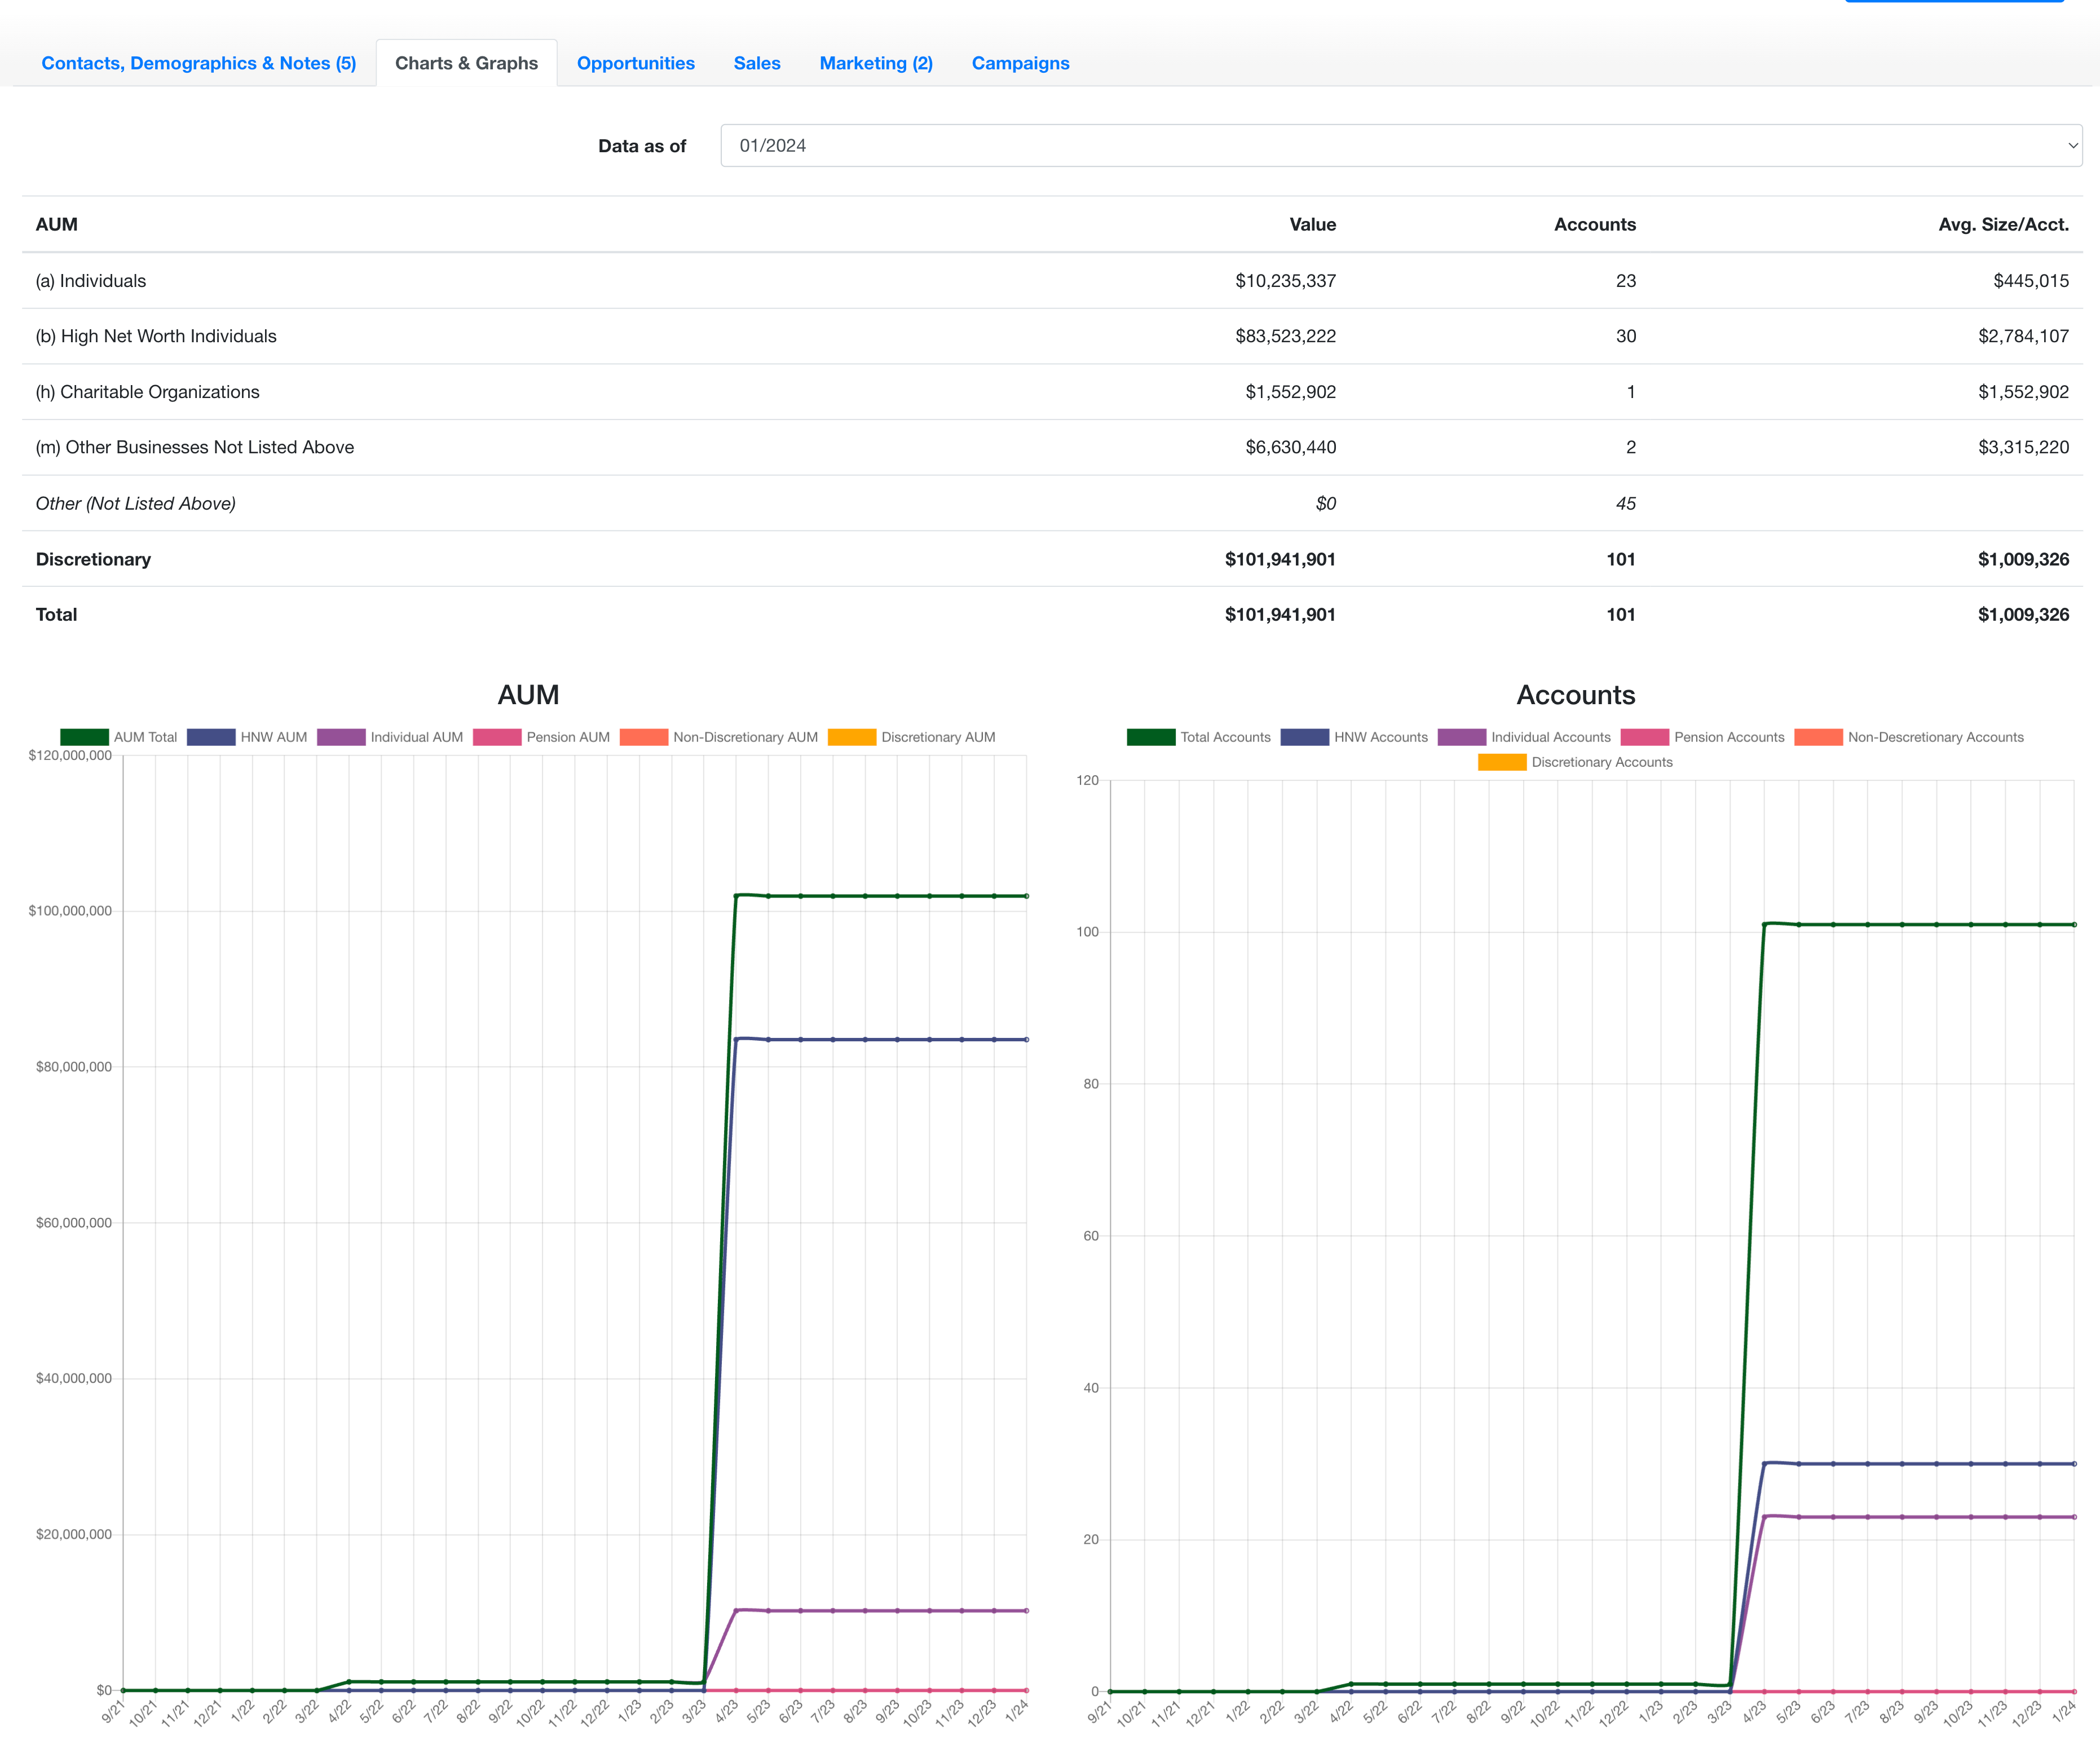Viewport: 2100px width, 1741px height.
Task: Open the Contacts, Demographics & Notes tab
Action: pyautogui.click(x=198, y=62)
